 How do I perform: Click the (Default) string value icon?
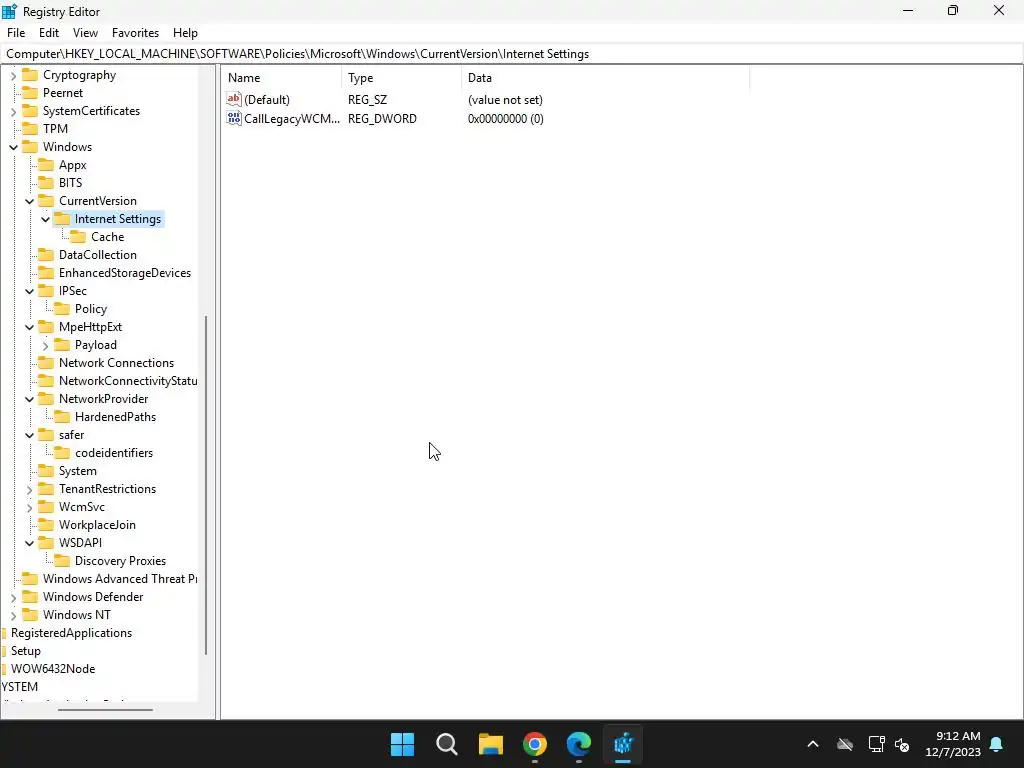tap(234, 99)
